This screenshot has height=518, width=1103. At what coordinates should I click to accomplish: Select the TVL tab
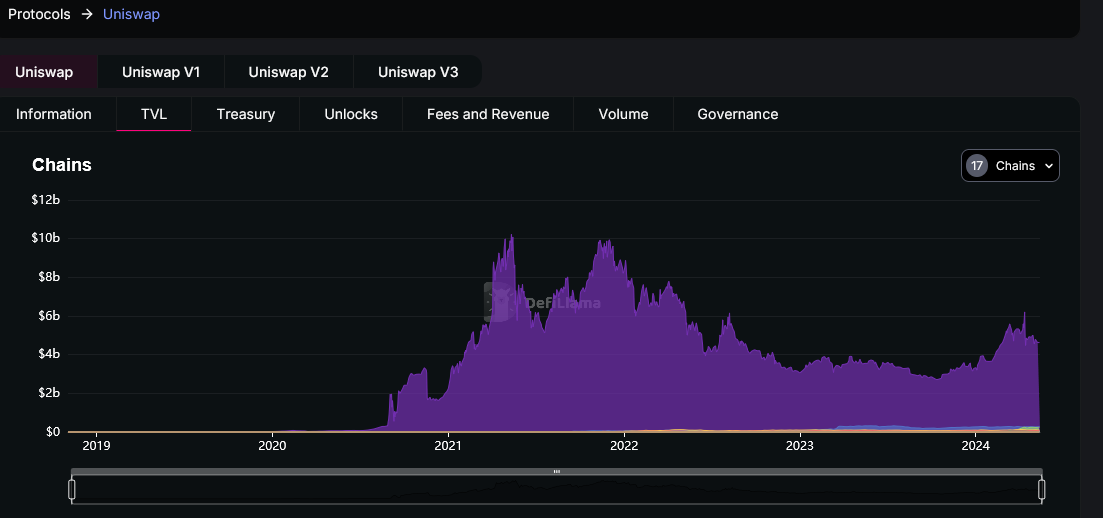[x=154, y=114]
